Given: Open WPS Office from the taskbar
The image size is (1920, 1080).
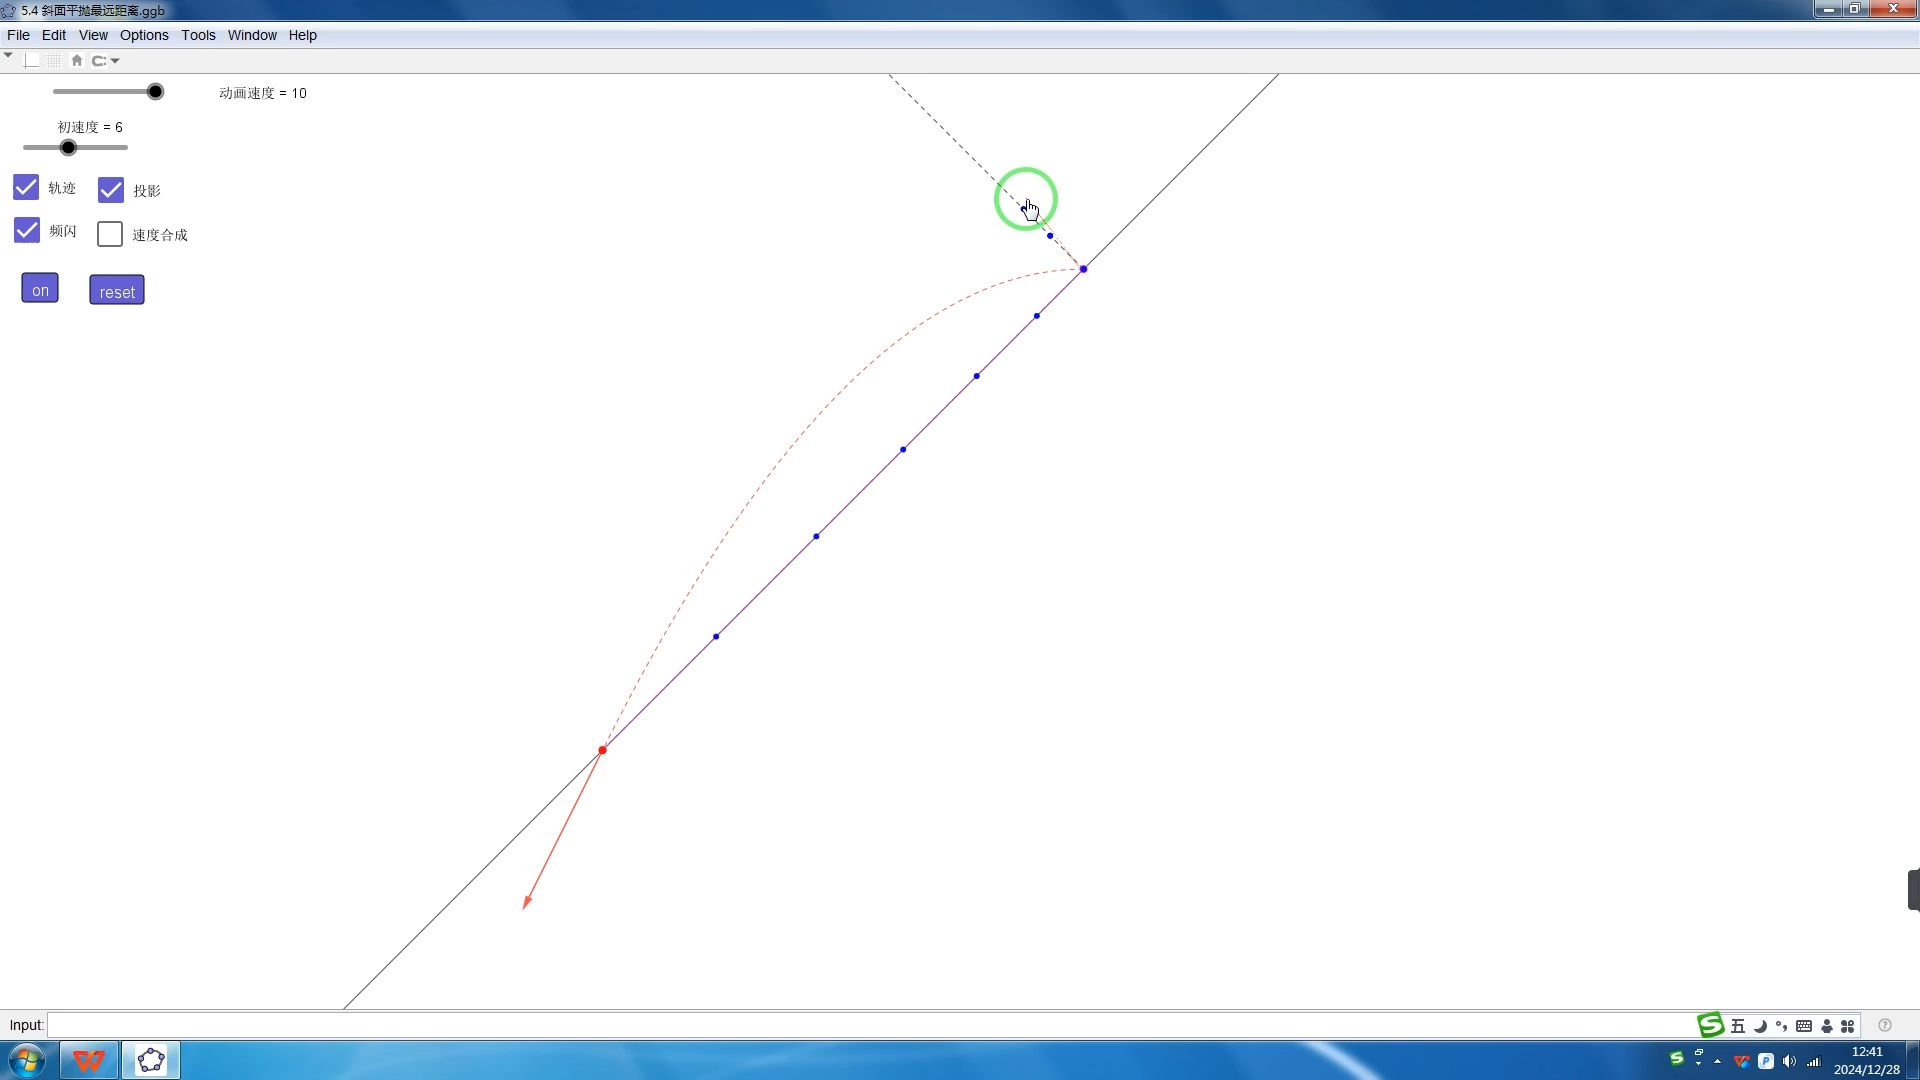Looking at the screenshot, I should click(x=89, y=1060).
